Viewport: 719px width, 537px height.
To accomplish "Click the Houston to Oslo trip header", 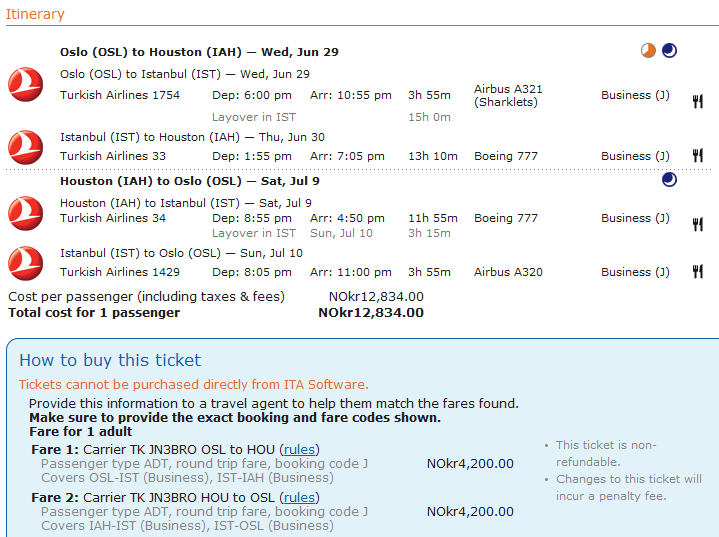I will (175, 181).
